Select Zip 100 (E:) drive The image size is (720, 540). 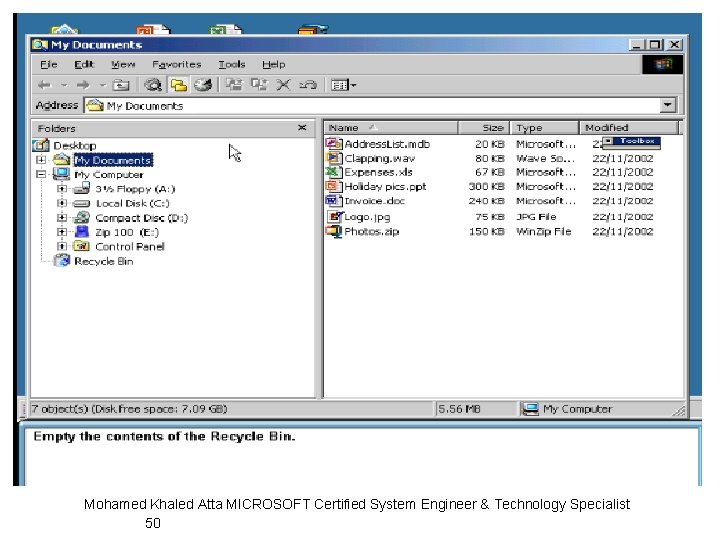click(127, 232)
